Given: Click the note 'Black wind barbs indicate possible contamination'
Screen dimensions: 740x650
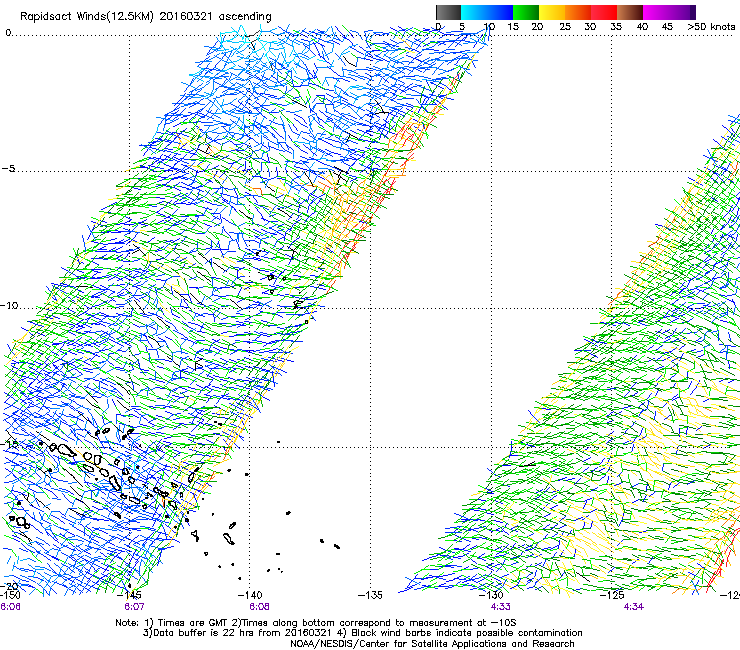Looking at the screenshot, I should 467,633.
